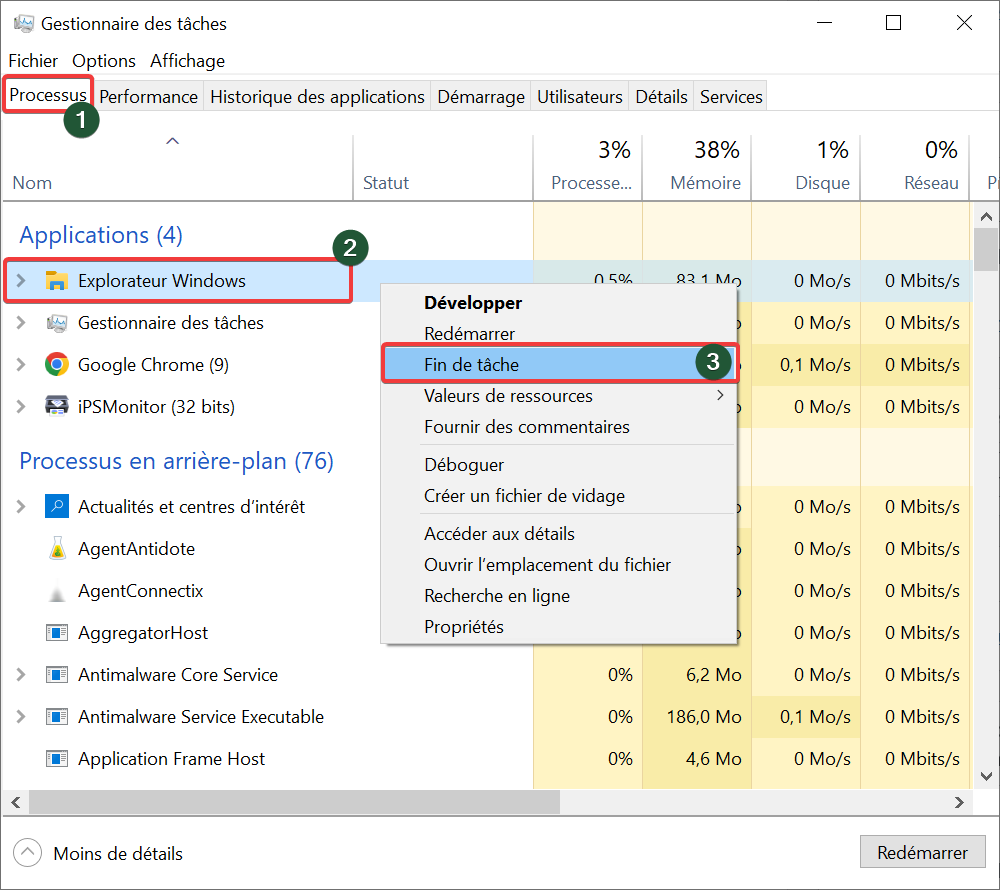The width and height of the screenshot is (1000, 890).
Task: Click the Moins de détails circle arrow icon
Action: tap(27, 852)
